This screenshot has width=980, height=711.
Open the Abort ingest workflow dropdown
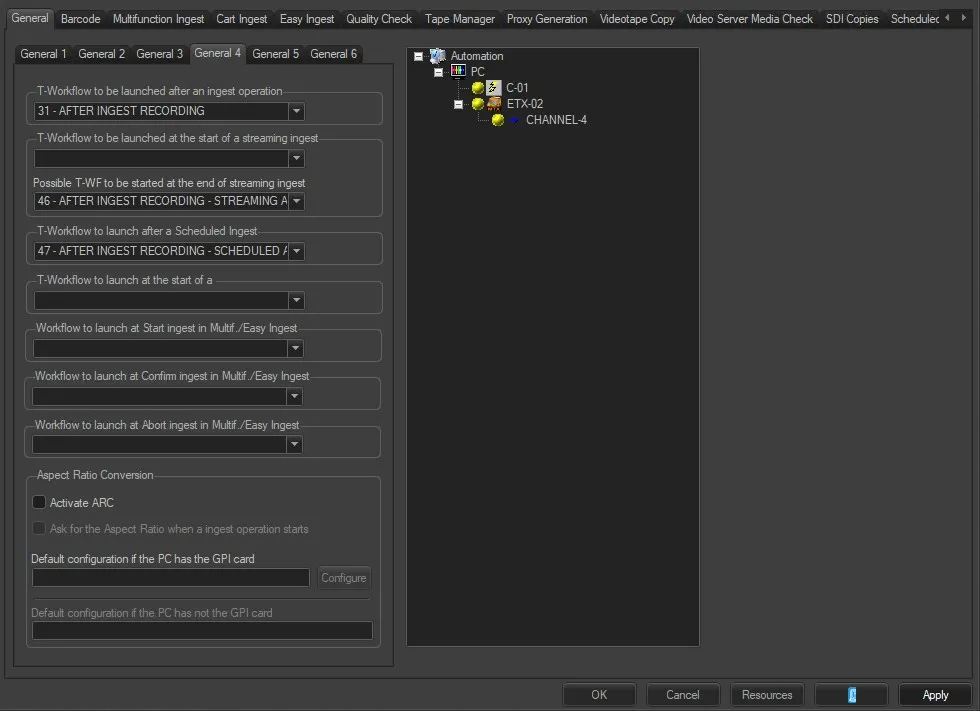pos(294,445)
